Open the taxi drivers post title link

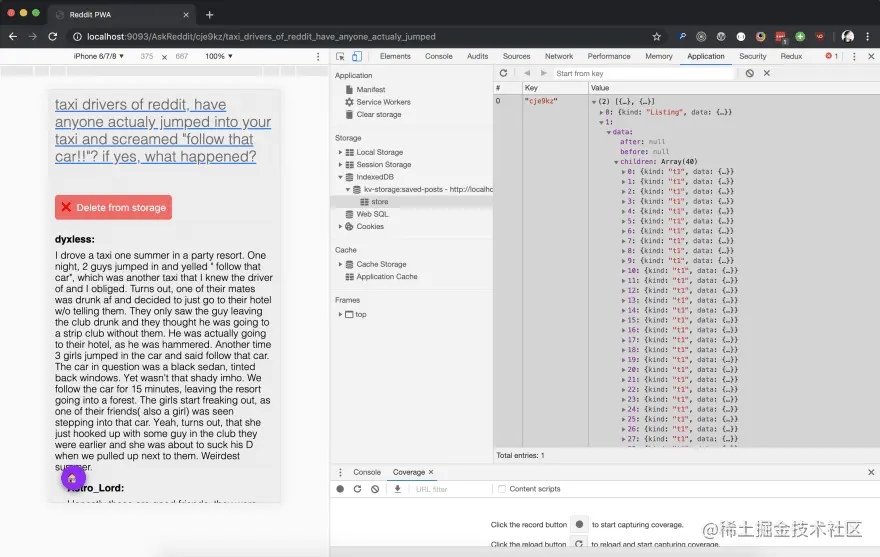(x=163, y=130)
